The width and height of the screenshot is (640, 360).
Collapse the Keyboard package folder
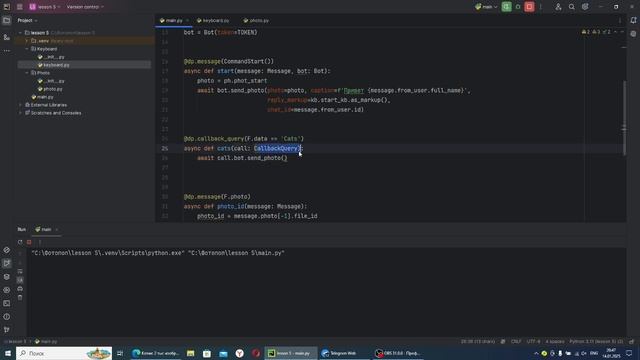coord(27,49)
